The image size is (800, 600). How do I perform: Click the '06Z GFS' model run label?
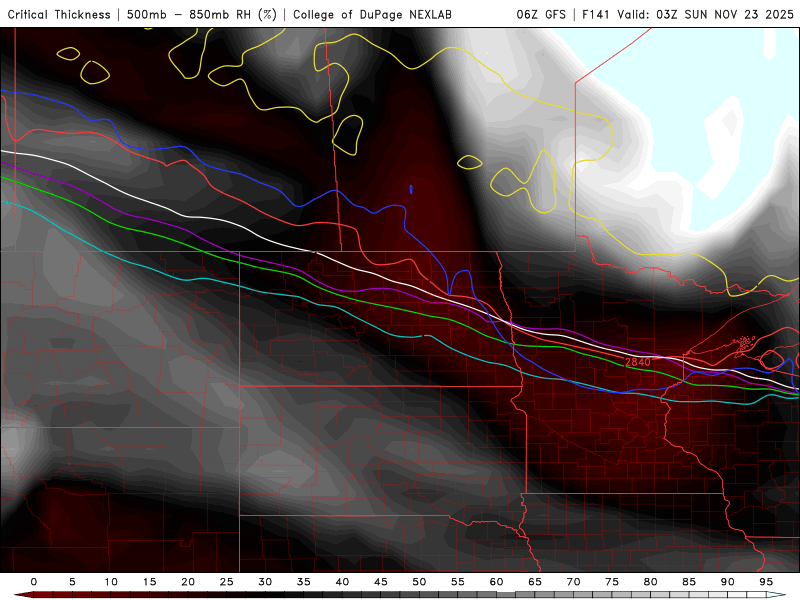pyautogui.click(x=541, y=14)
